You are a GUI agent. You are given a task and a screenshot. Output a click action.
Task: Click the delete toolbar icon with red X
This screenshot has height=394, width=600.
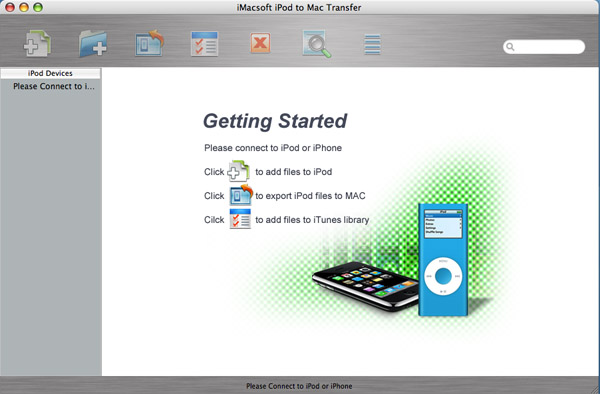pyautogui.click(x=260, y=42)
